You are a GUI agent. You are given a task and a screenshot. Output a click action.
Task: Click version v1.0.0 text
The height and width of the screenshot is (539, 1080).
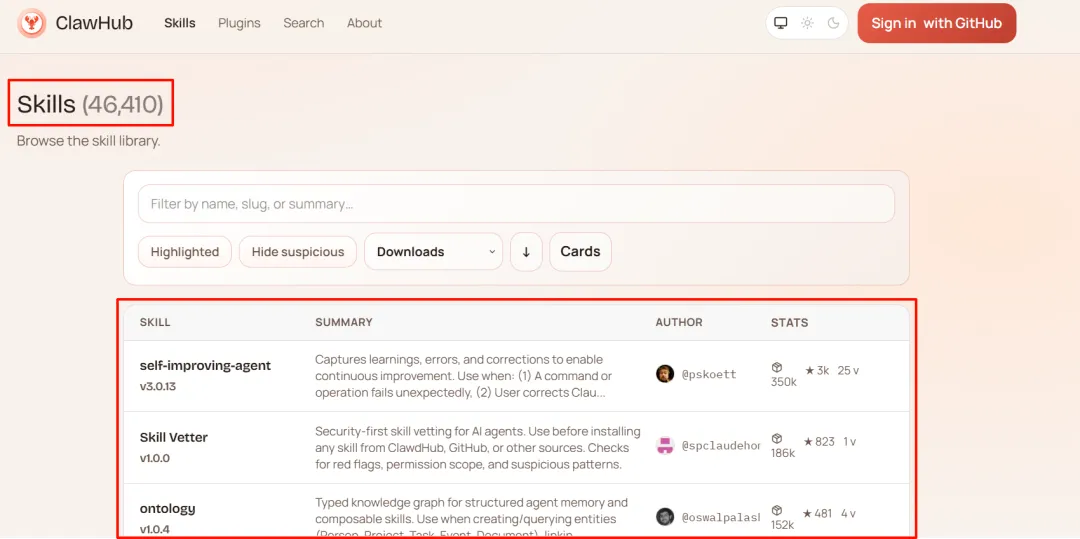click(x=154, y=458)
